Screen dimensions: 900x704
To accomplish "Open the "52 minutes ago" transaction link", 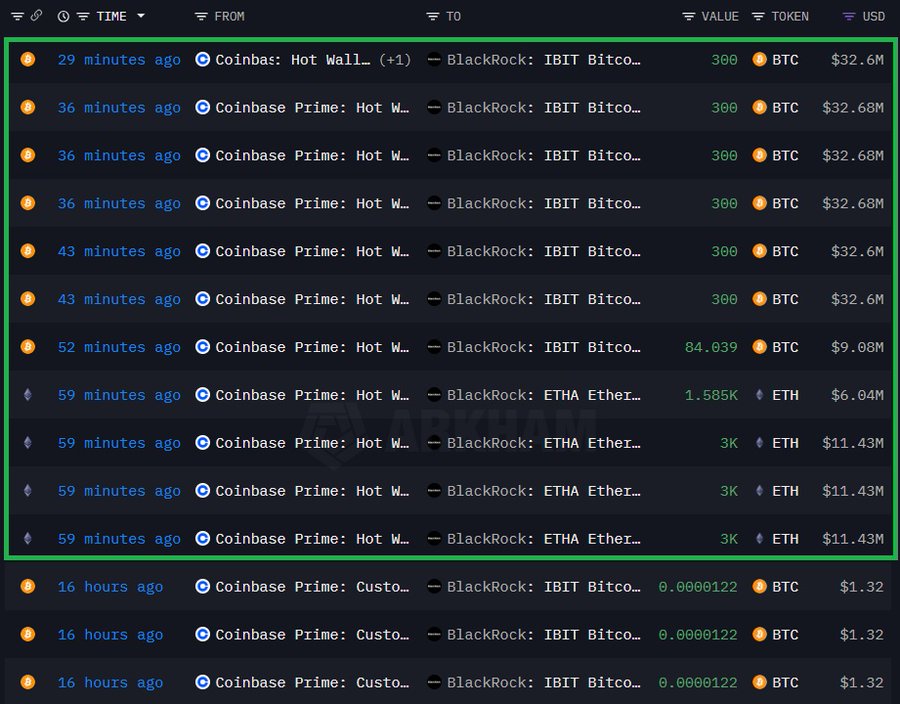I will [x=119, y=347].
